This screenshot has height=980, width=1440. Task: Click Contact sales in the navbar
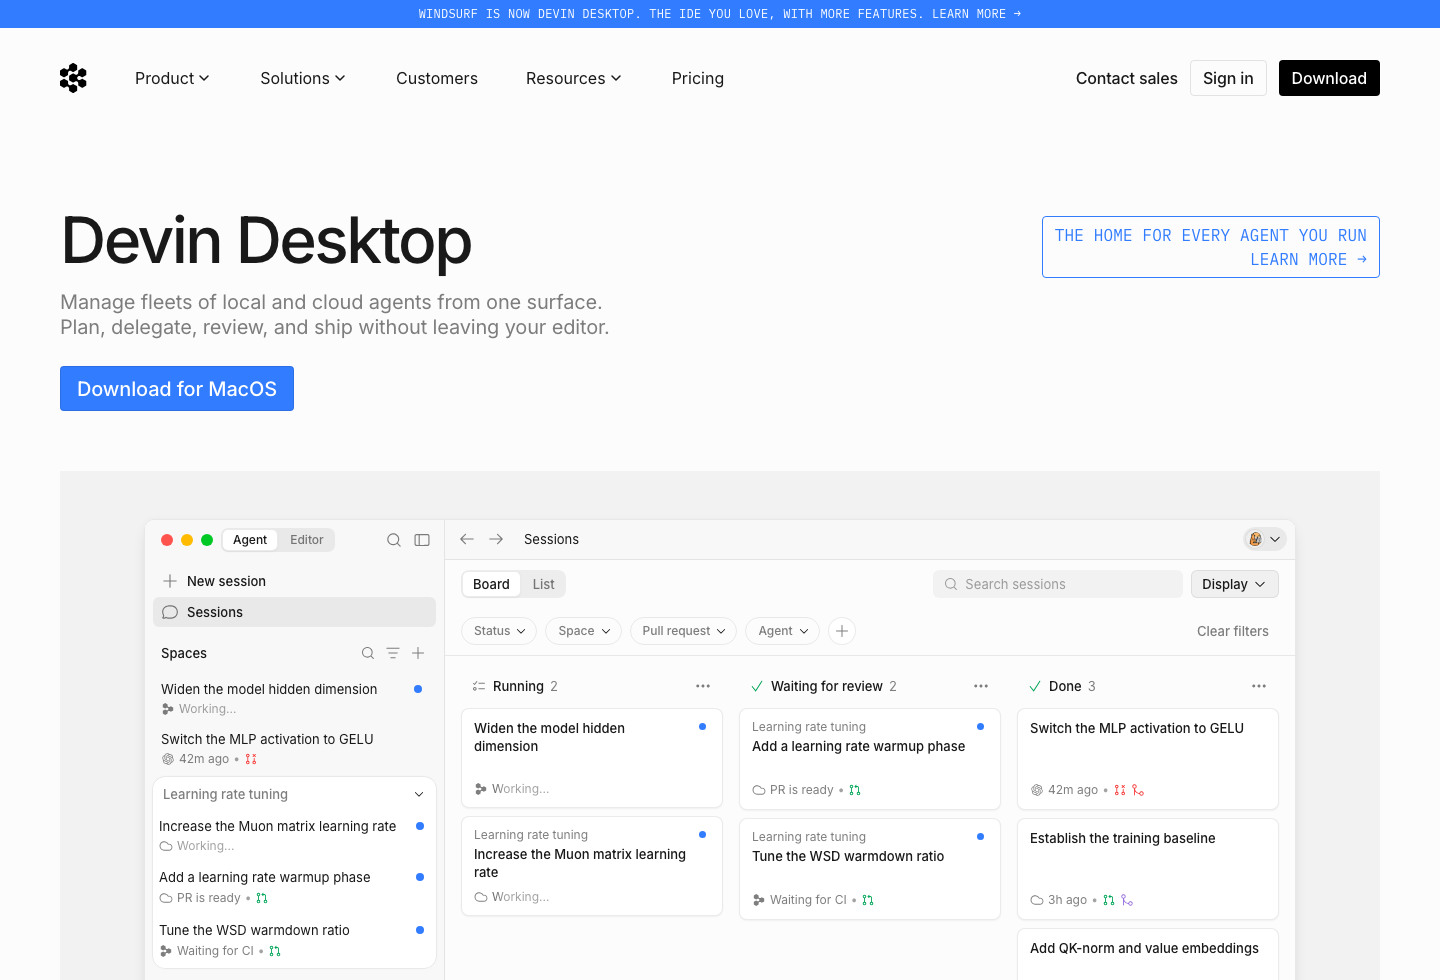tap(1127, 78)
